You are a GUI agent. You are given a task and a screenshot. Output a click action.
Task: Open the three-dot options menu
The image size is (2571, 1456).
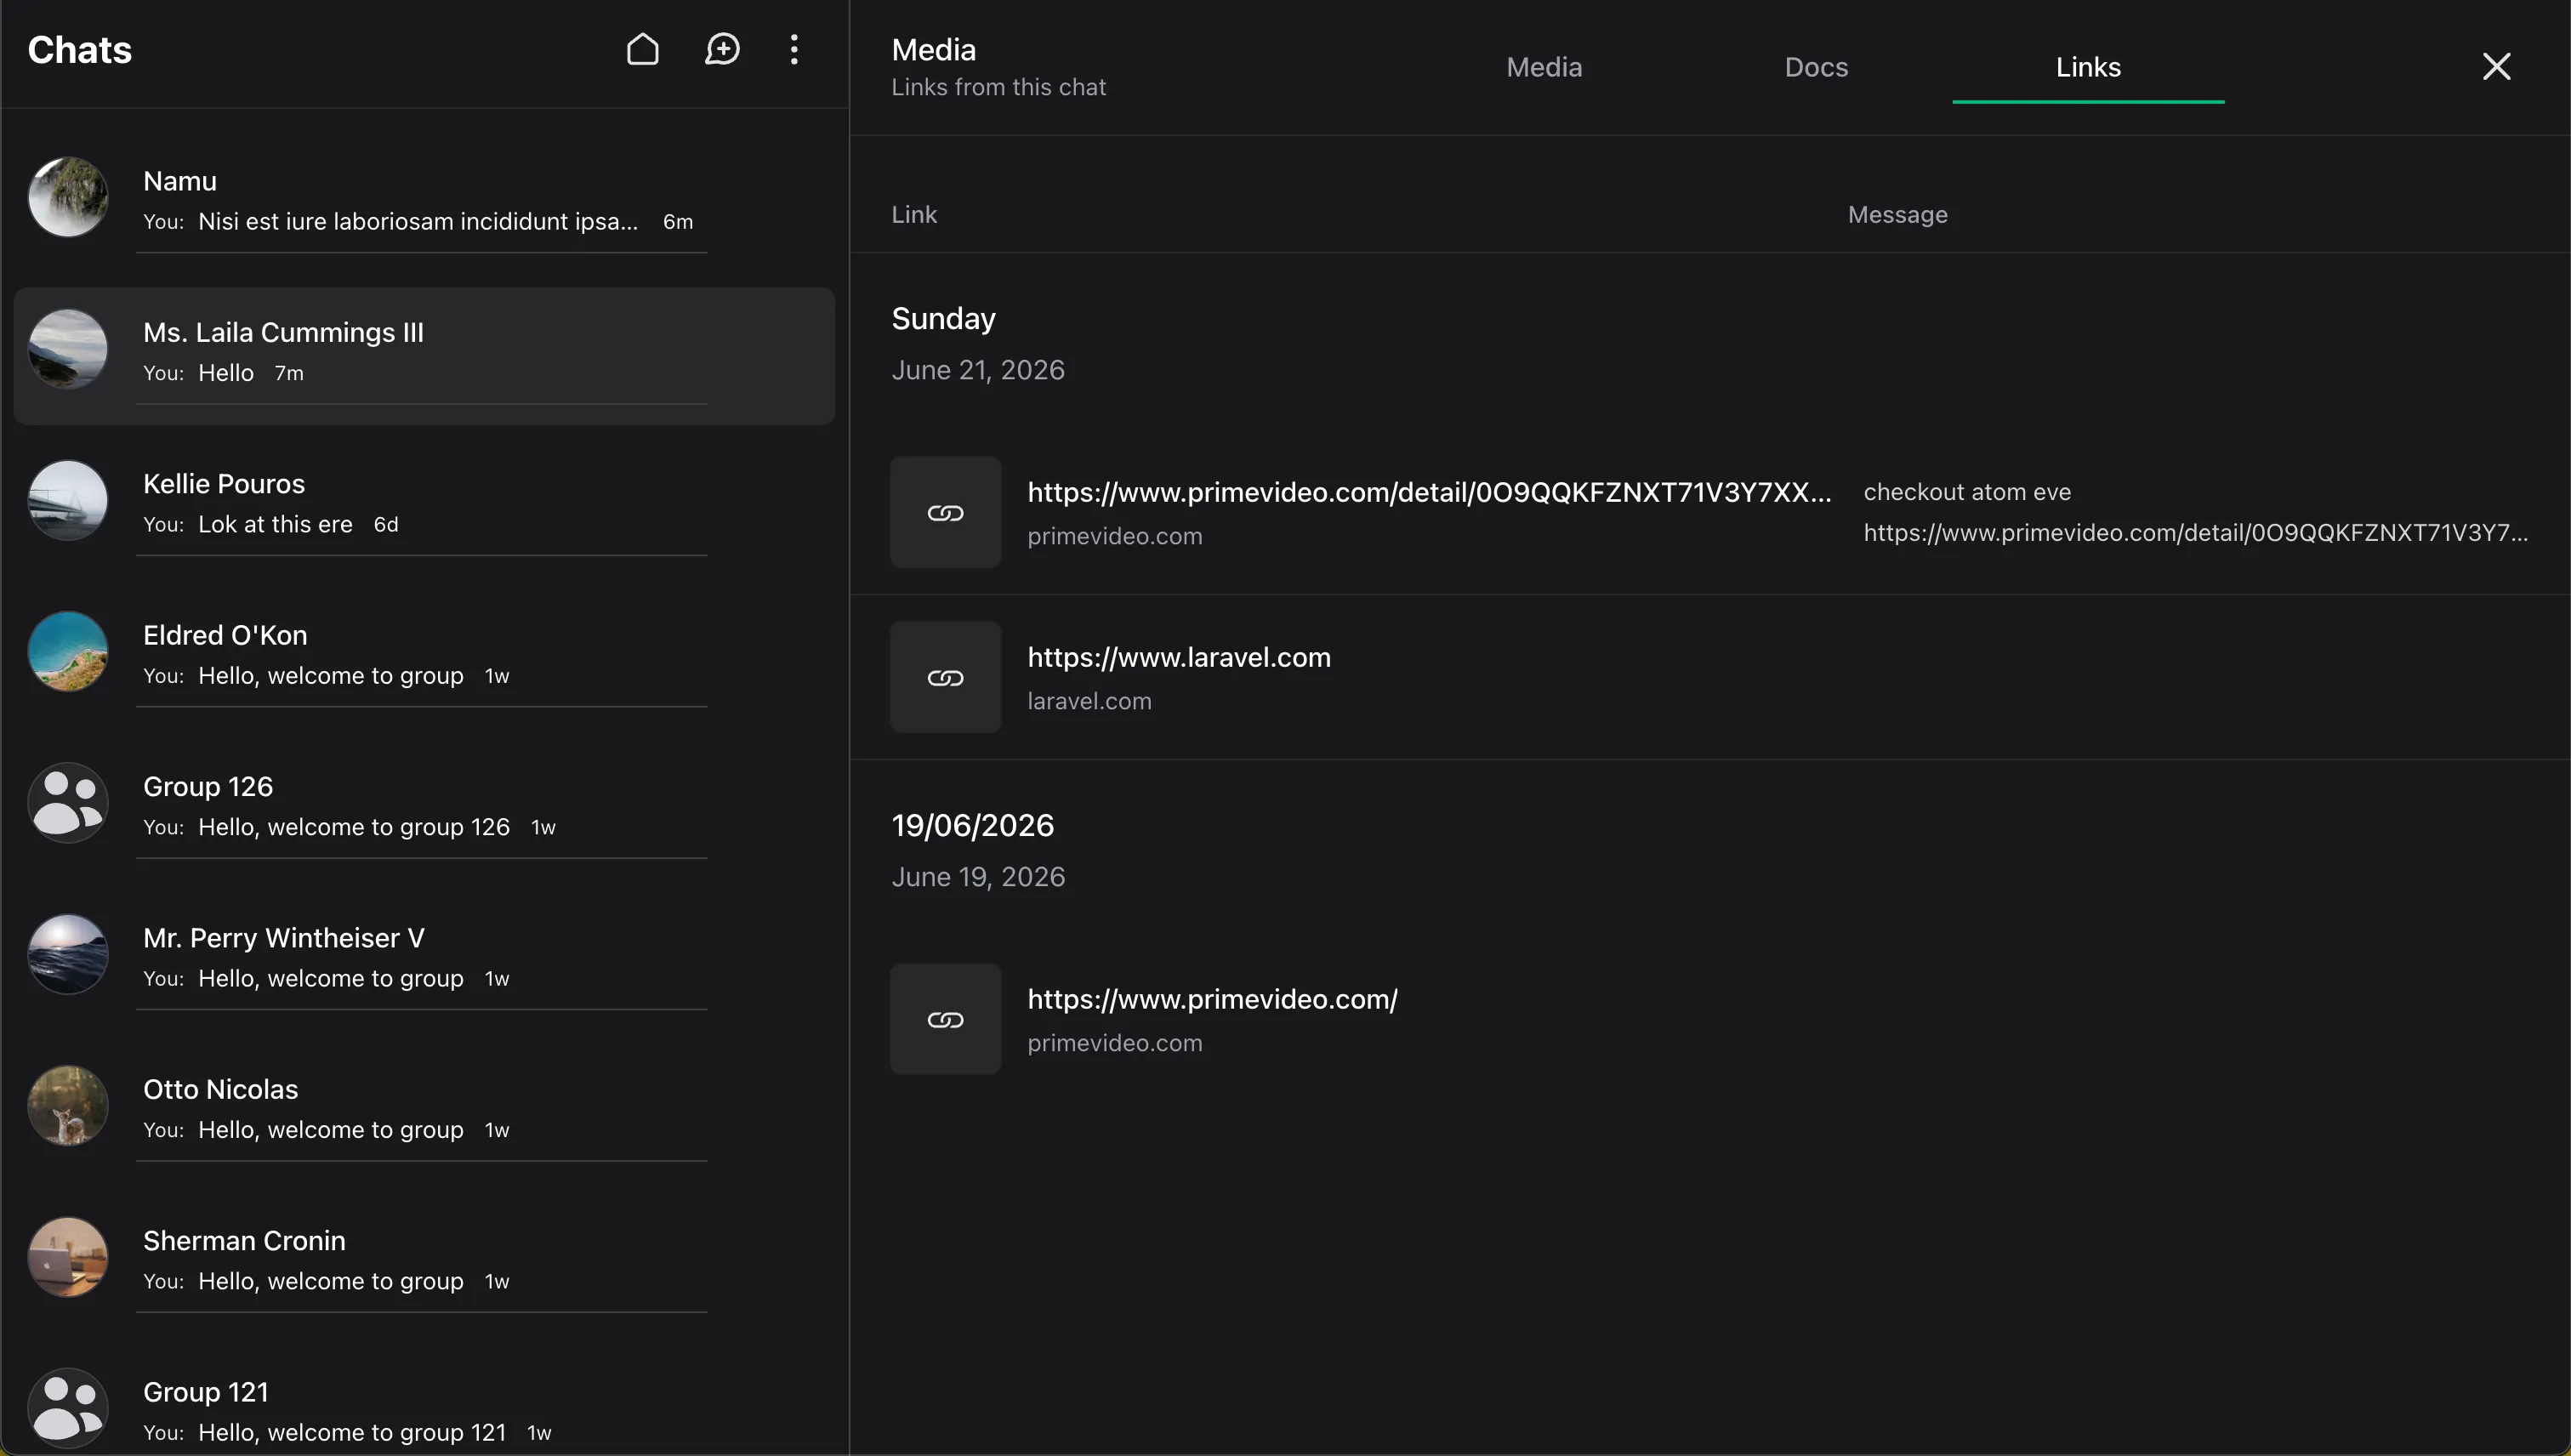794,49
